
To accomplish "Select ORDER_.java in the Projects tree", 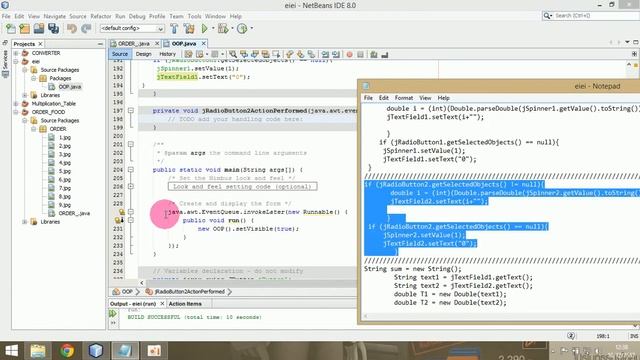I will click(74, 213).
